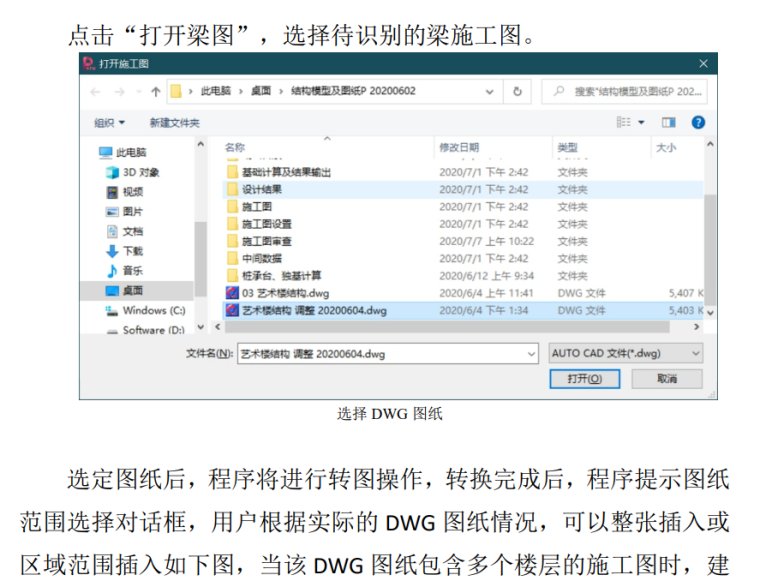The height and width of the screenshot is (587, 760).
Task: Click the blue help question mark icon
Action: [697, 122]
